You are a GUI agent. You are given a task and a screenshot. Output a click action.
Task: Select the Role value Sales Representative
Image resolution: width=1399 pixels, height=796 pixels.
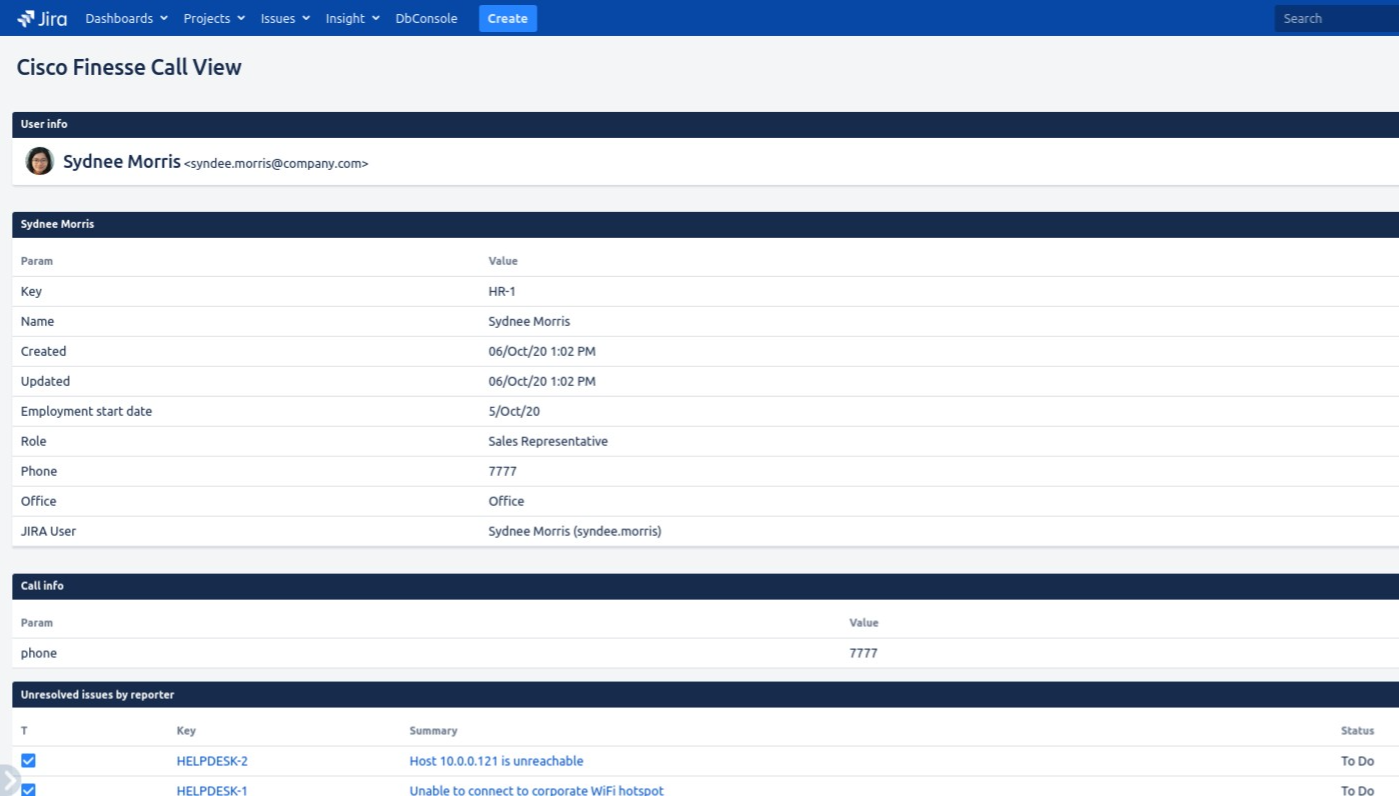click(548, 441)
